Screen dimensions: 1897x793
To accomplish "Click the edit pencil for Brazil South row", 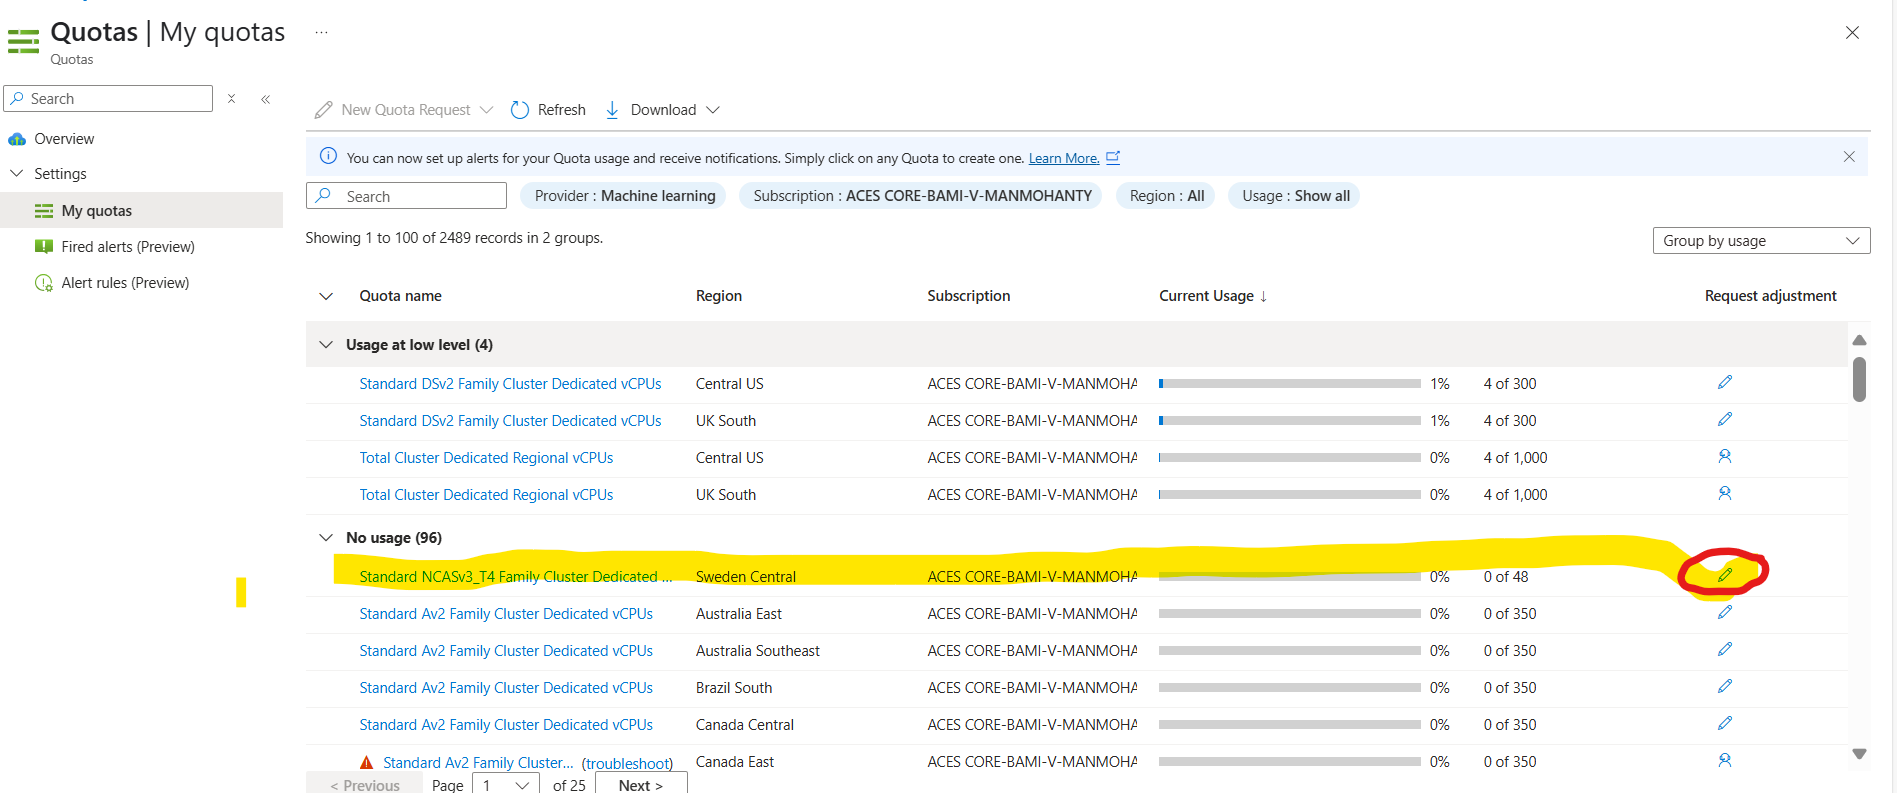I will click(x=1724, y=687).
